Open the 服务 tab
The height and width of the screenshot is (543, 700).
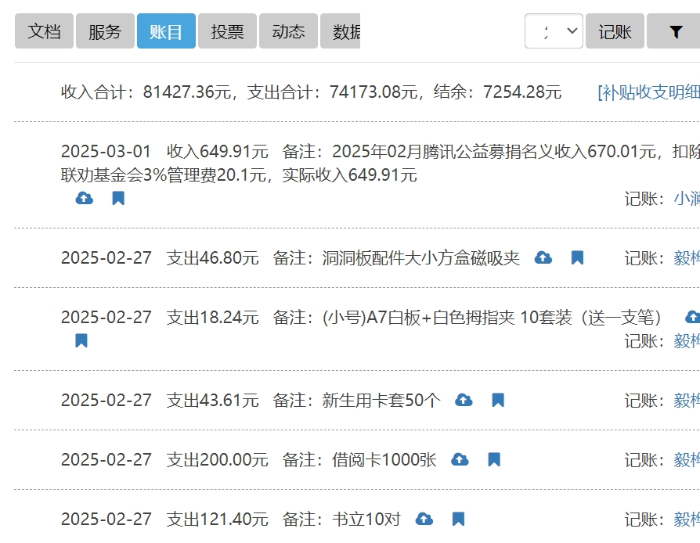tap(105, 31)
